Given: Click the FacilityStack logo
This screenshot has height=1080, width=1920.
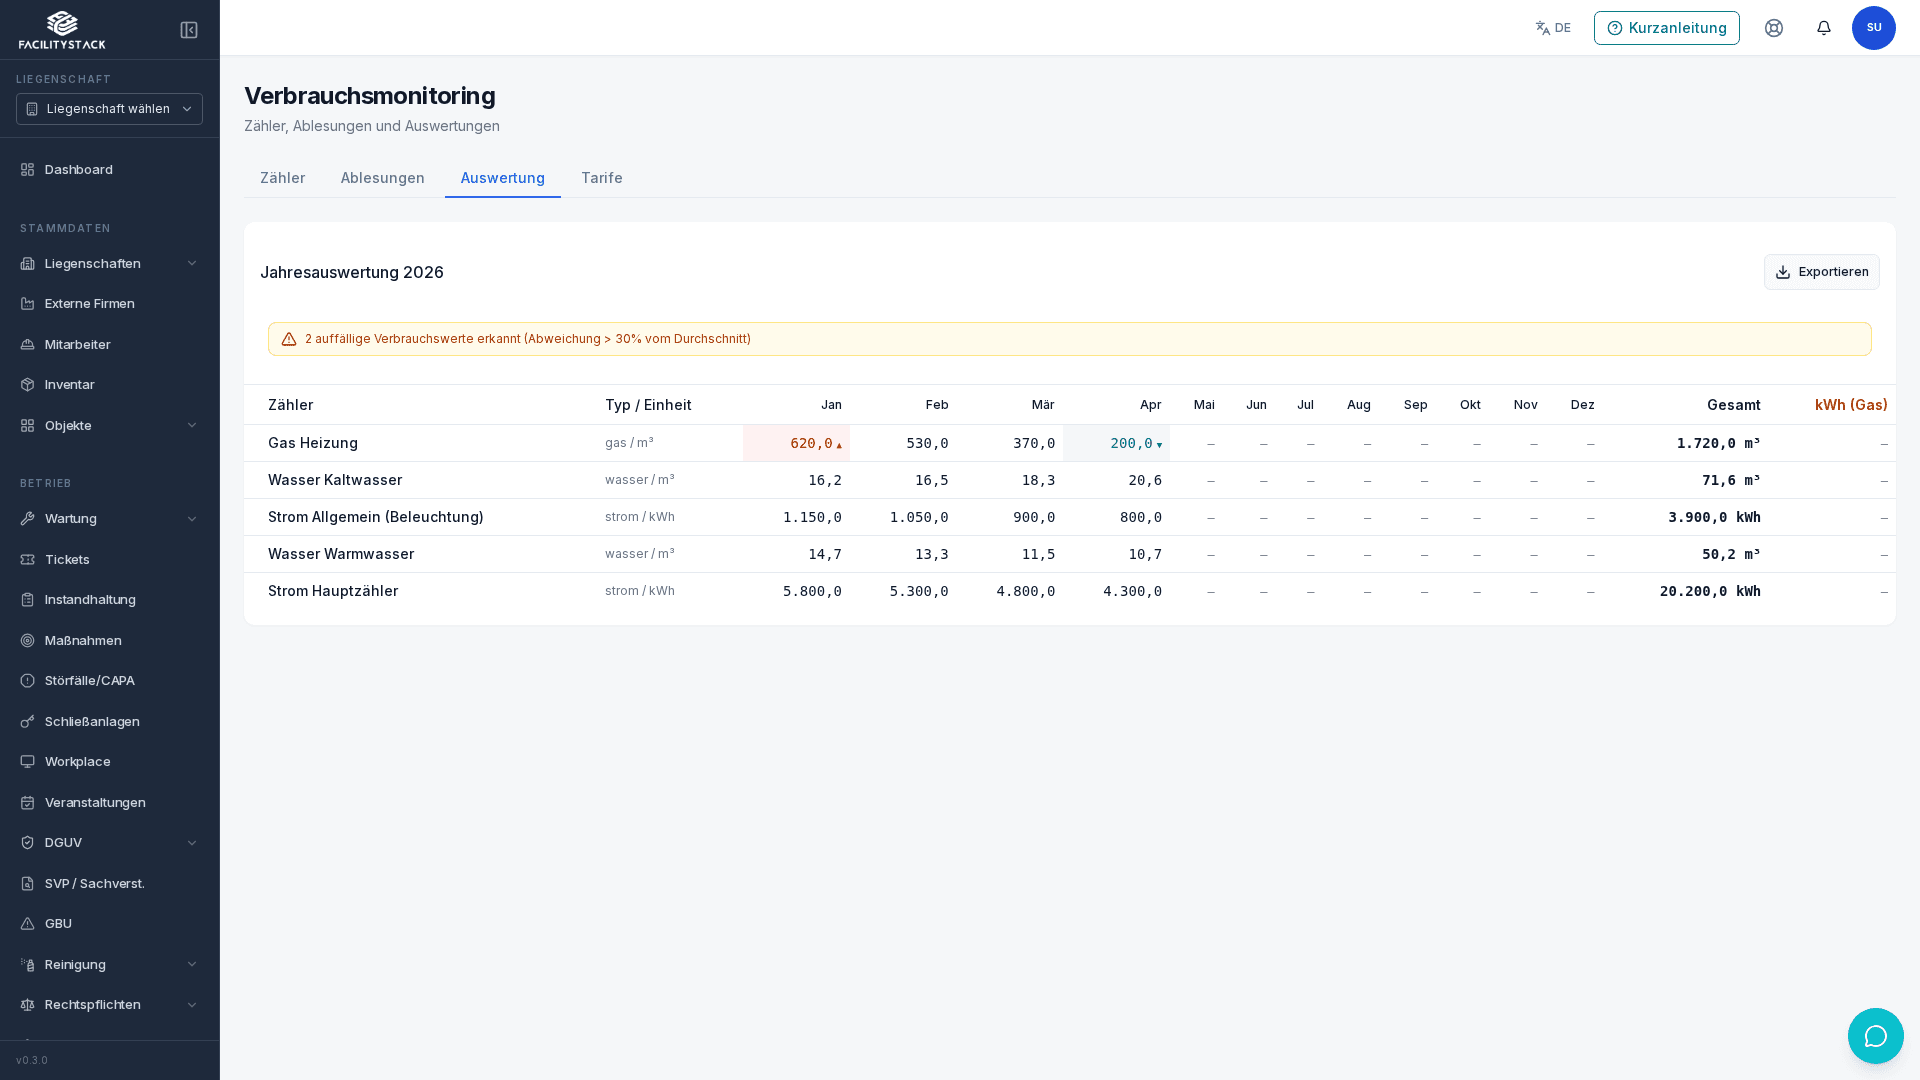Looking at the screenshot, I should tap(62, 30).
